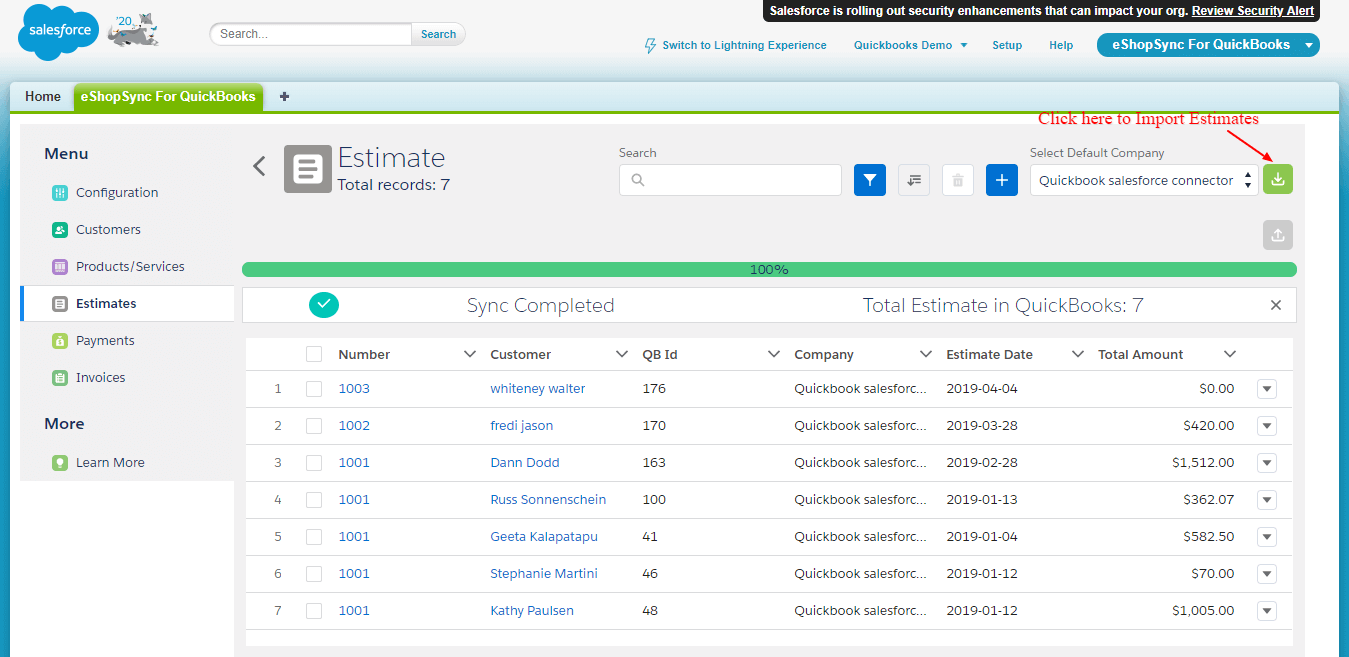Dismiss the Sync Completed banner
The height and width of the screenshot is (657, 1349).
click(x=1275, y=305)
